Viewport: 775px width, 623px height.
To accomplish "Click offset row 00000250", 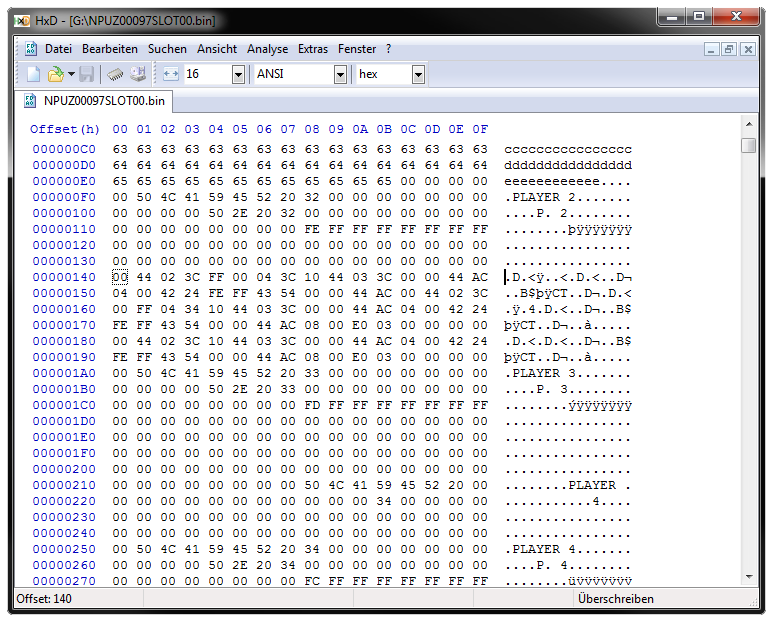I will pyautogui.click(x=64, y=549).
